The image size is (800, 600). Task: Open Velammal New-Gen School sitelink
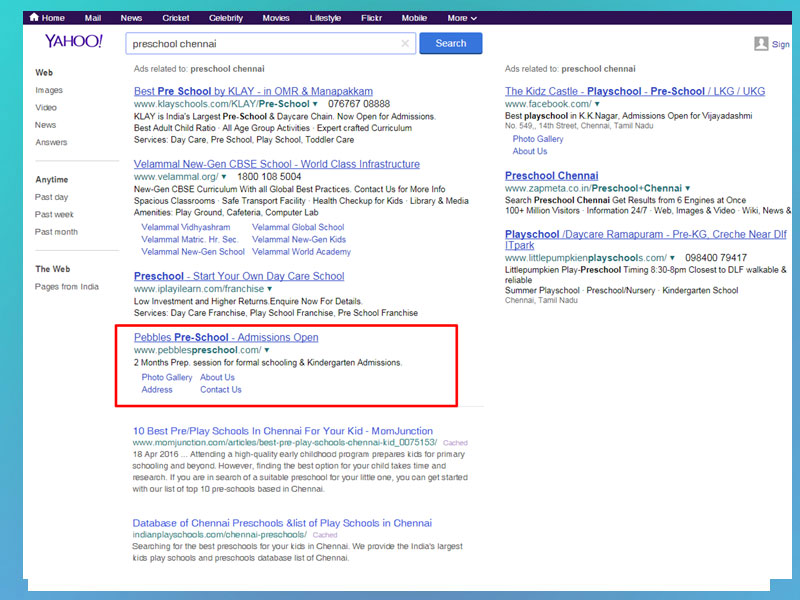[193, 252]
